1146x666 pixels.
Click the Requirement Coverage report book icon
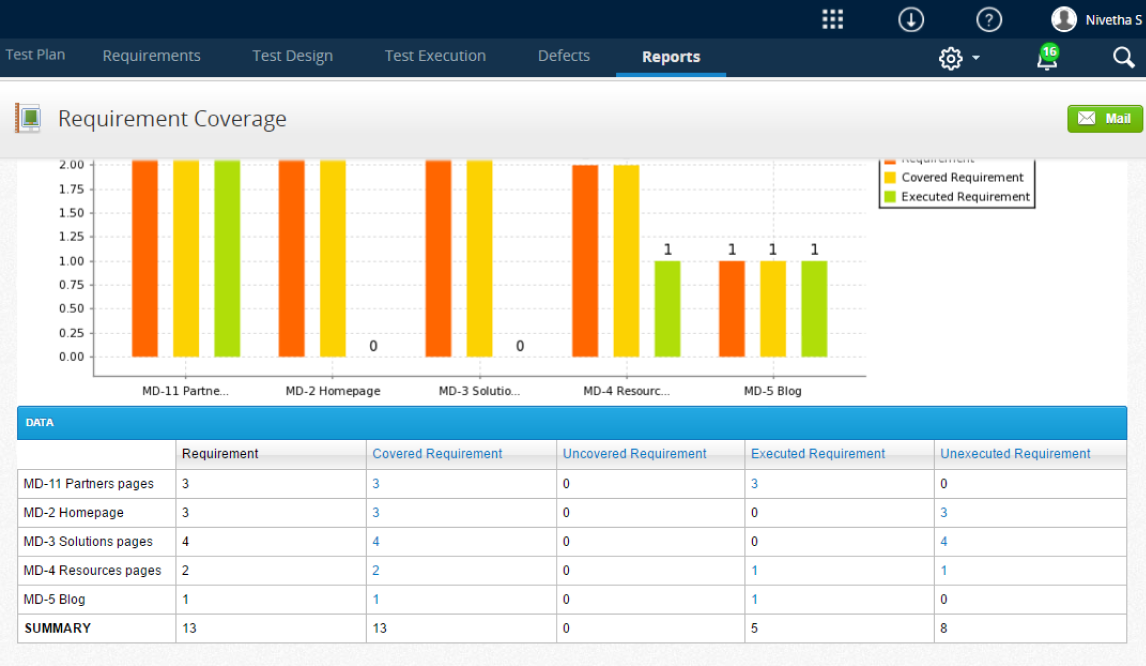tap(27, 119)
